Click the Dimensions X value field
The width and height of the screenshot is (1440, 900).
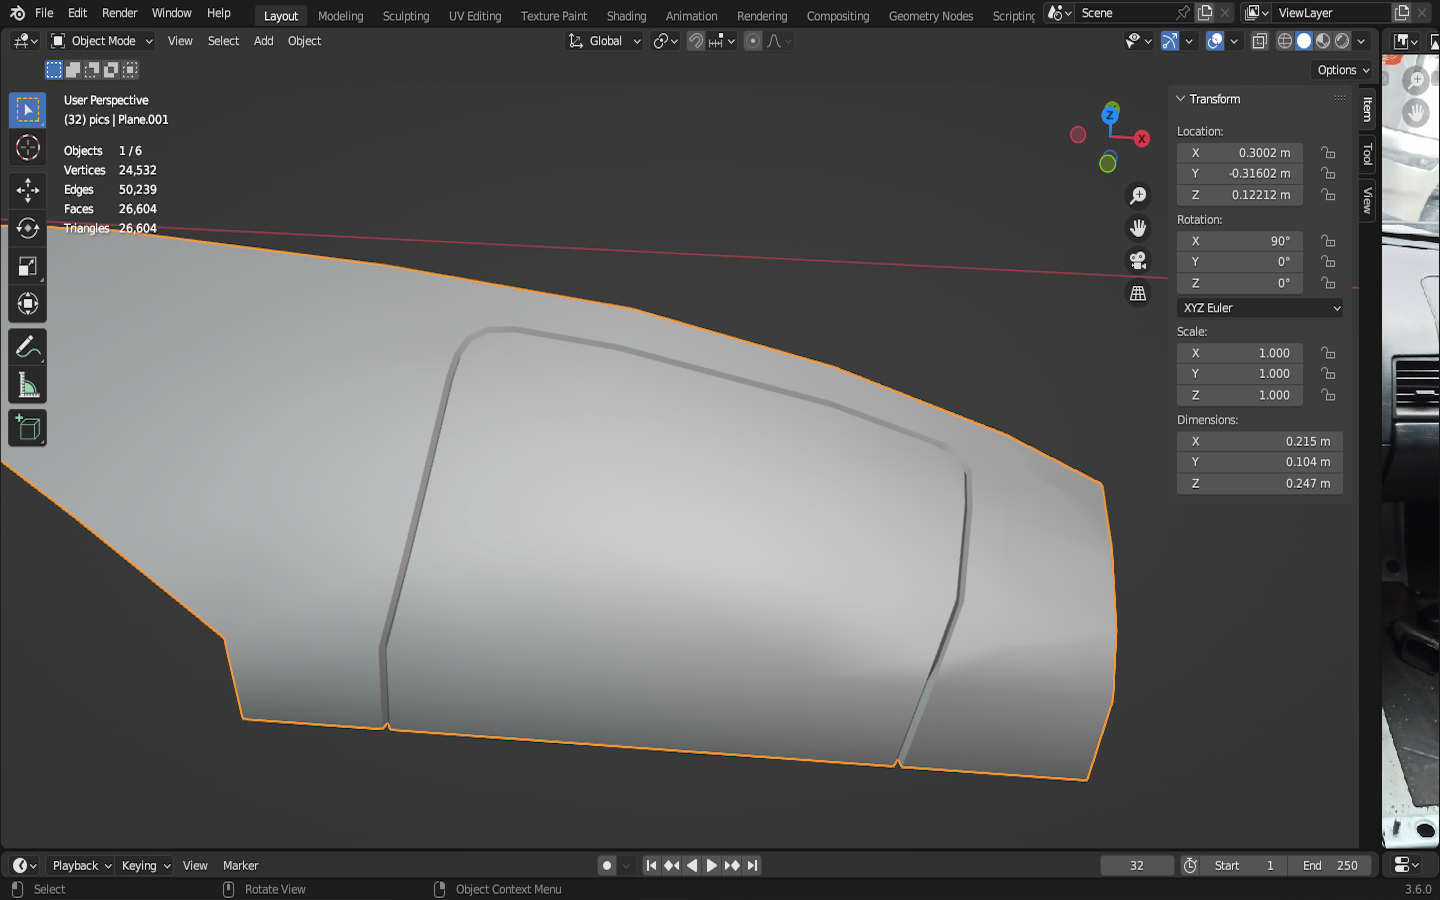(x=1260, y=441)
